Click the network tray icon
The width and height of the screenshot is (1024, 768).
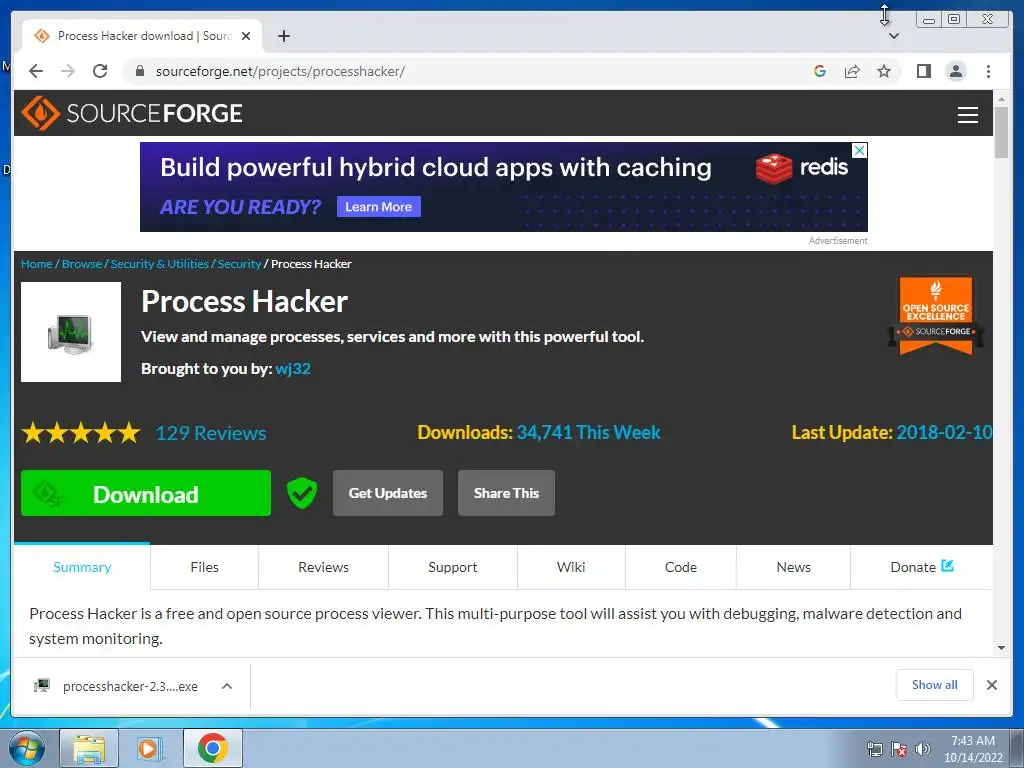click(874, 749)
